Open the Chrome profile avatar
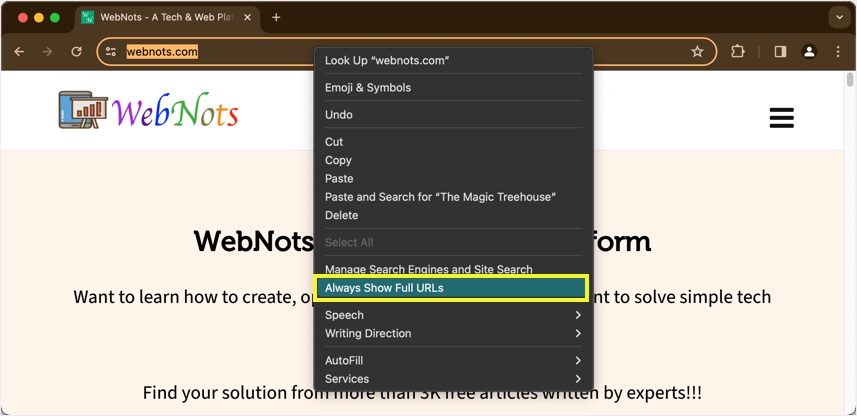 pyautogui.click(x=809, y=52)
